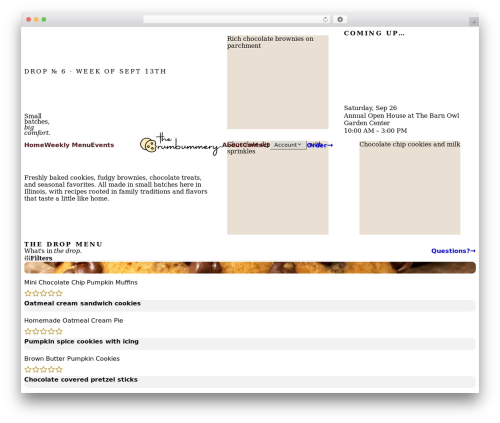Click the browser address bar
Image resolution: width=500 pixels, height=423 pixels.
click(x=237, y=19)
